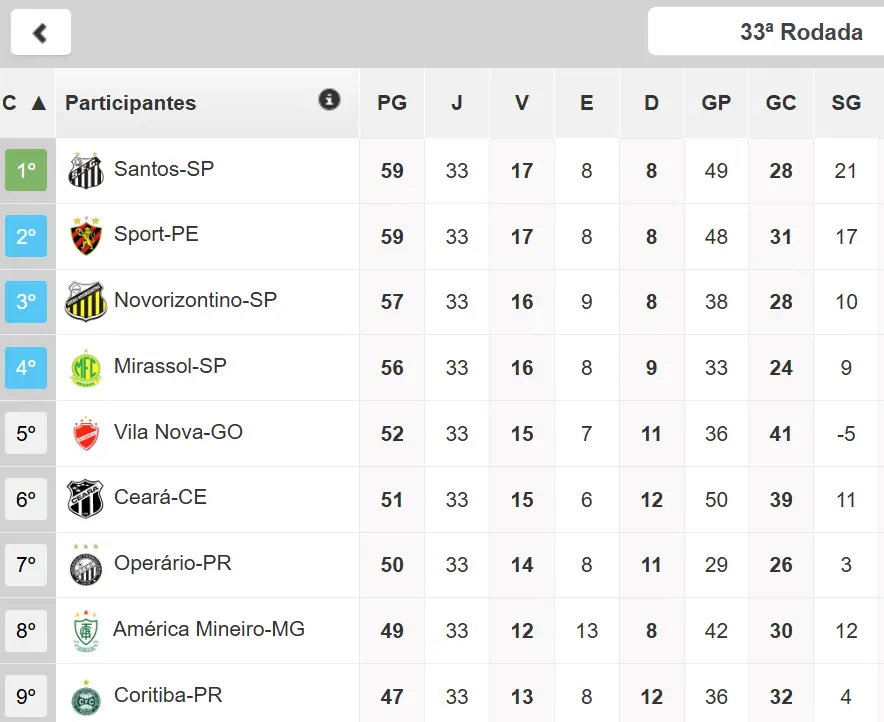
Task: Open Santos-SP team link
Action: point(164,169)
